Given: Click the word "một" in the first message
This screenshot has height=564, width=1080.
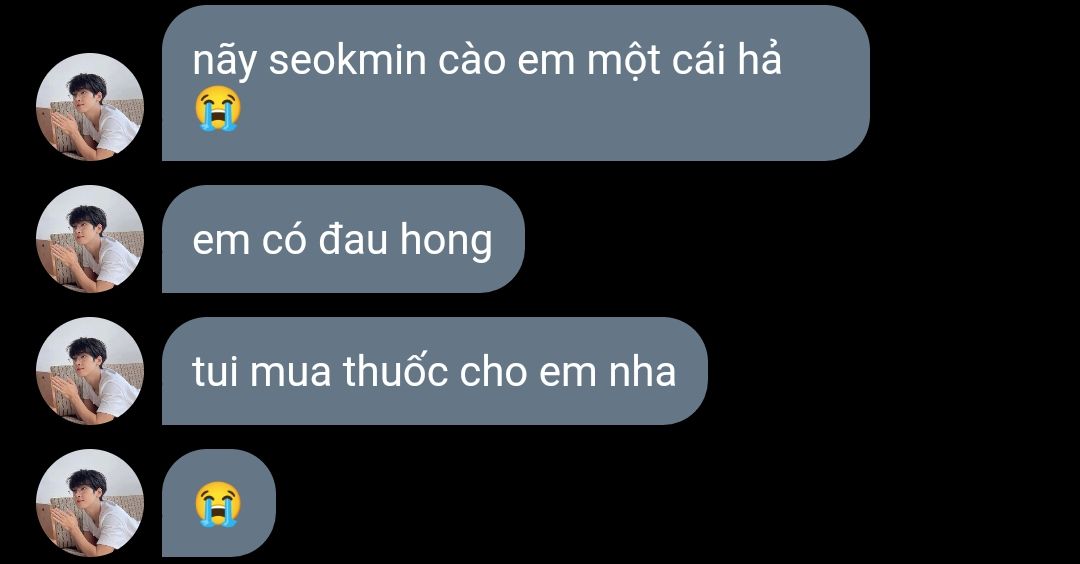Looking at the screenshot, I should [x=624, y=62].
